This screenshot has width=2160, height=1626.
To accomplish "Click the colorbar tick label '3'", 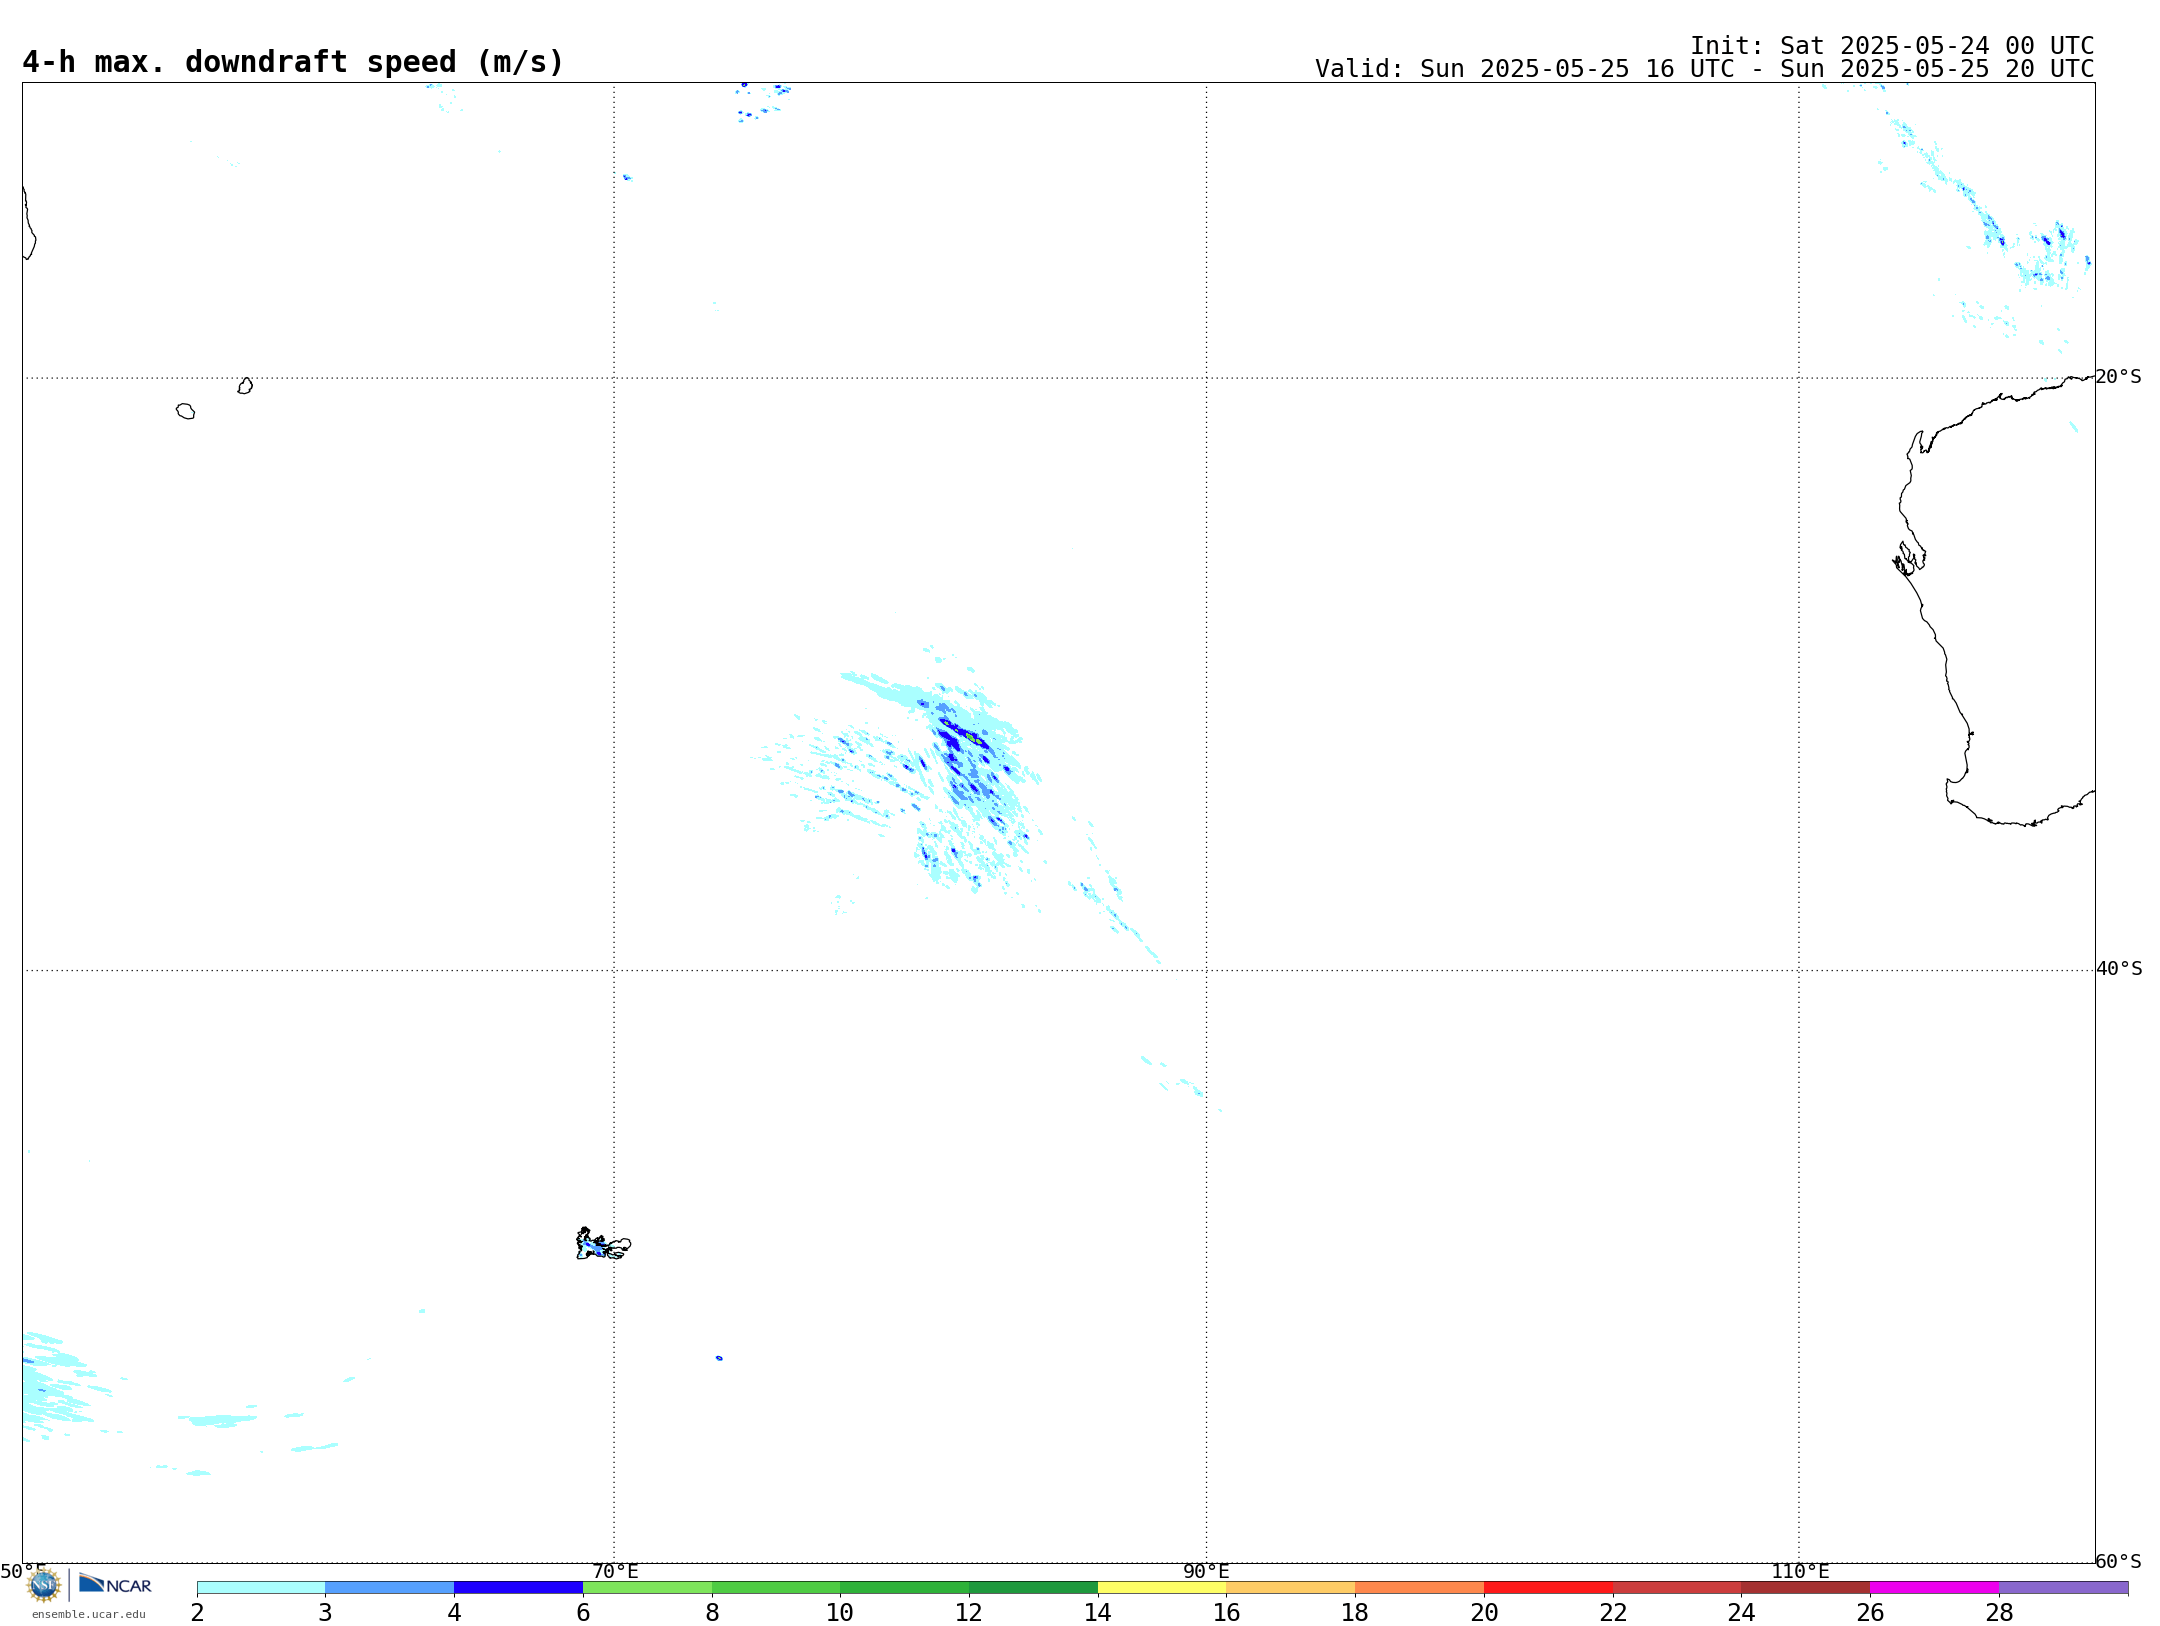I will tap(325, 1612).
